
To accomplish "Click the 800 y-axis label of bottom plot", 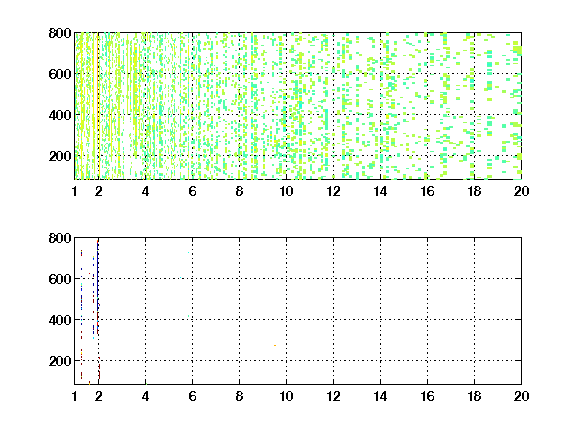I will (60, 238).
